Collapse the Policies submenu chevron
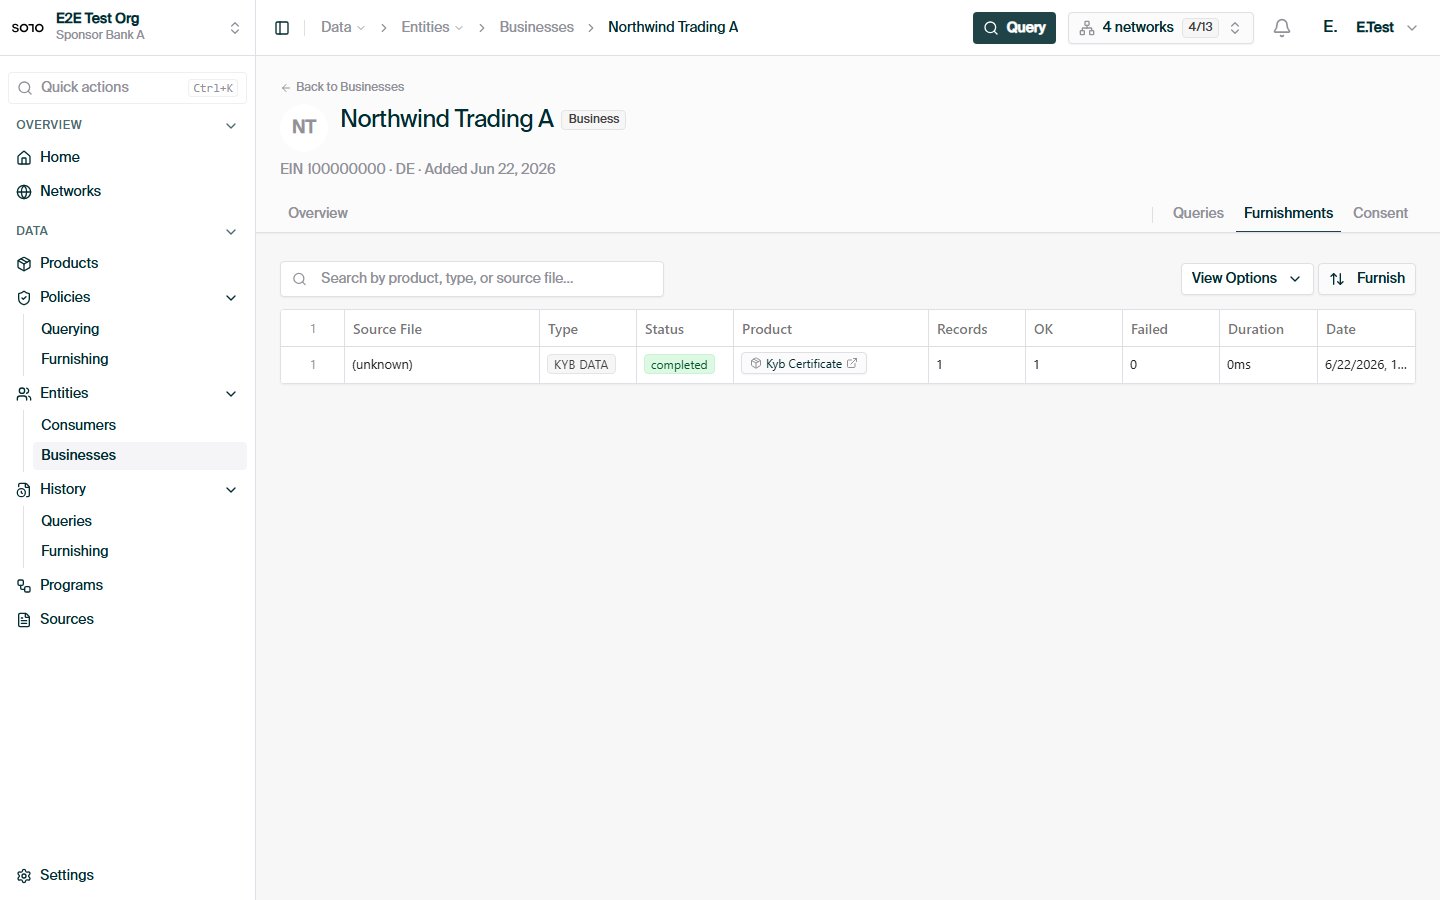Screen dimensions: 1440x900 [x=231, y=298]
